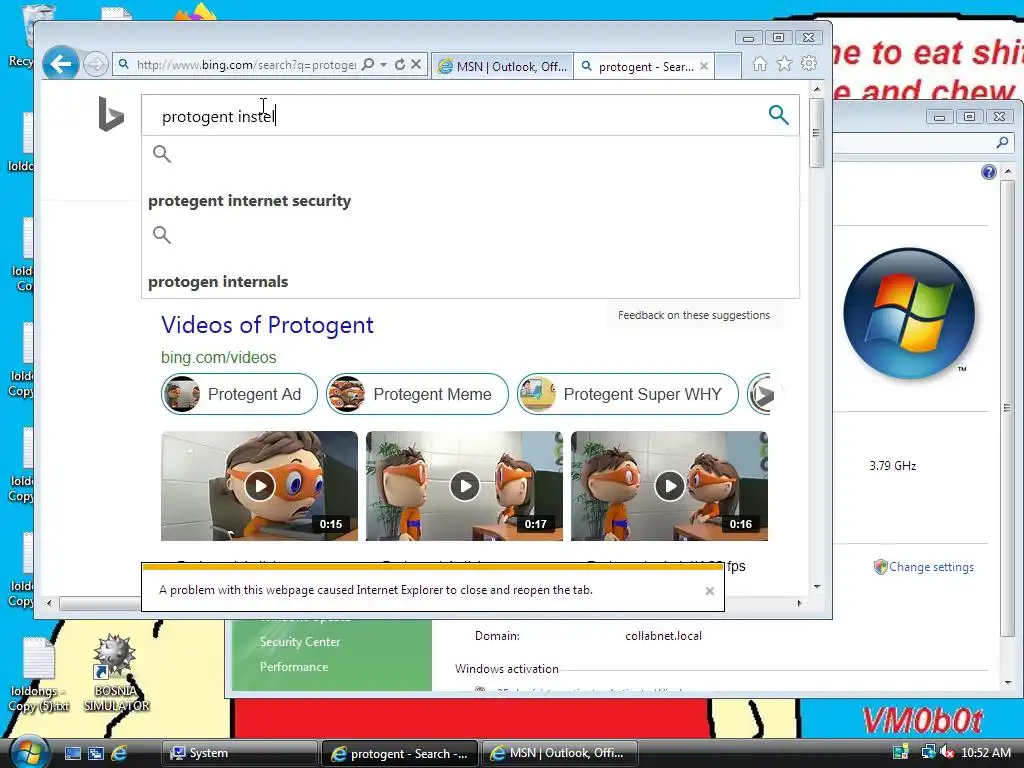The width and height of the screenshot is (1024, 768).
Task: Click the taskbar clock showing 10:52 AM
Action: [x=986, y=752]
